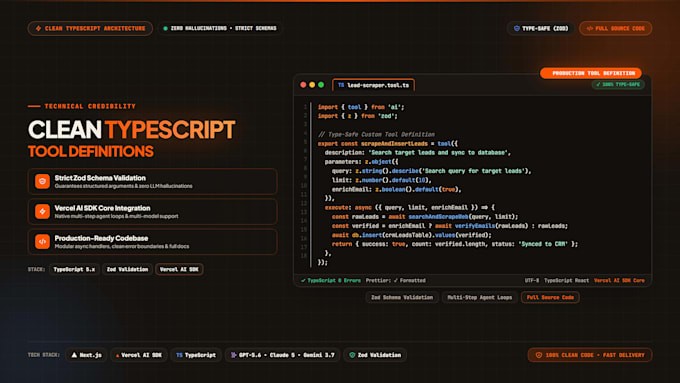Click the Full Source Code chip below editor
Viewport: 680px width, 383px height.
(x=550, y=297)
